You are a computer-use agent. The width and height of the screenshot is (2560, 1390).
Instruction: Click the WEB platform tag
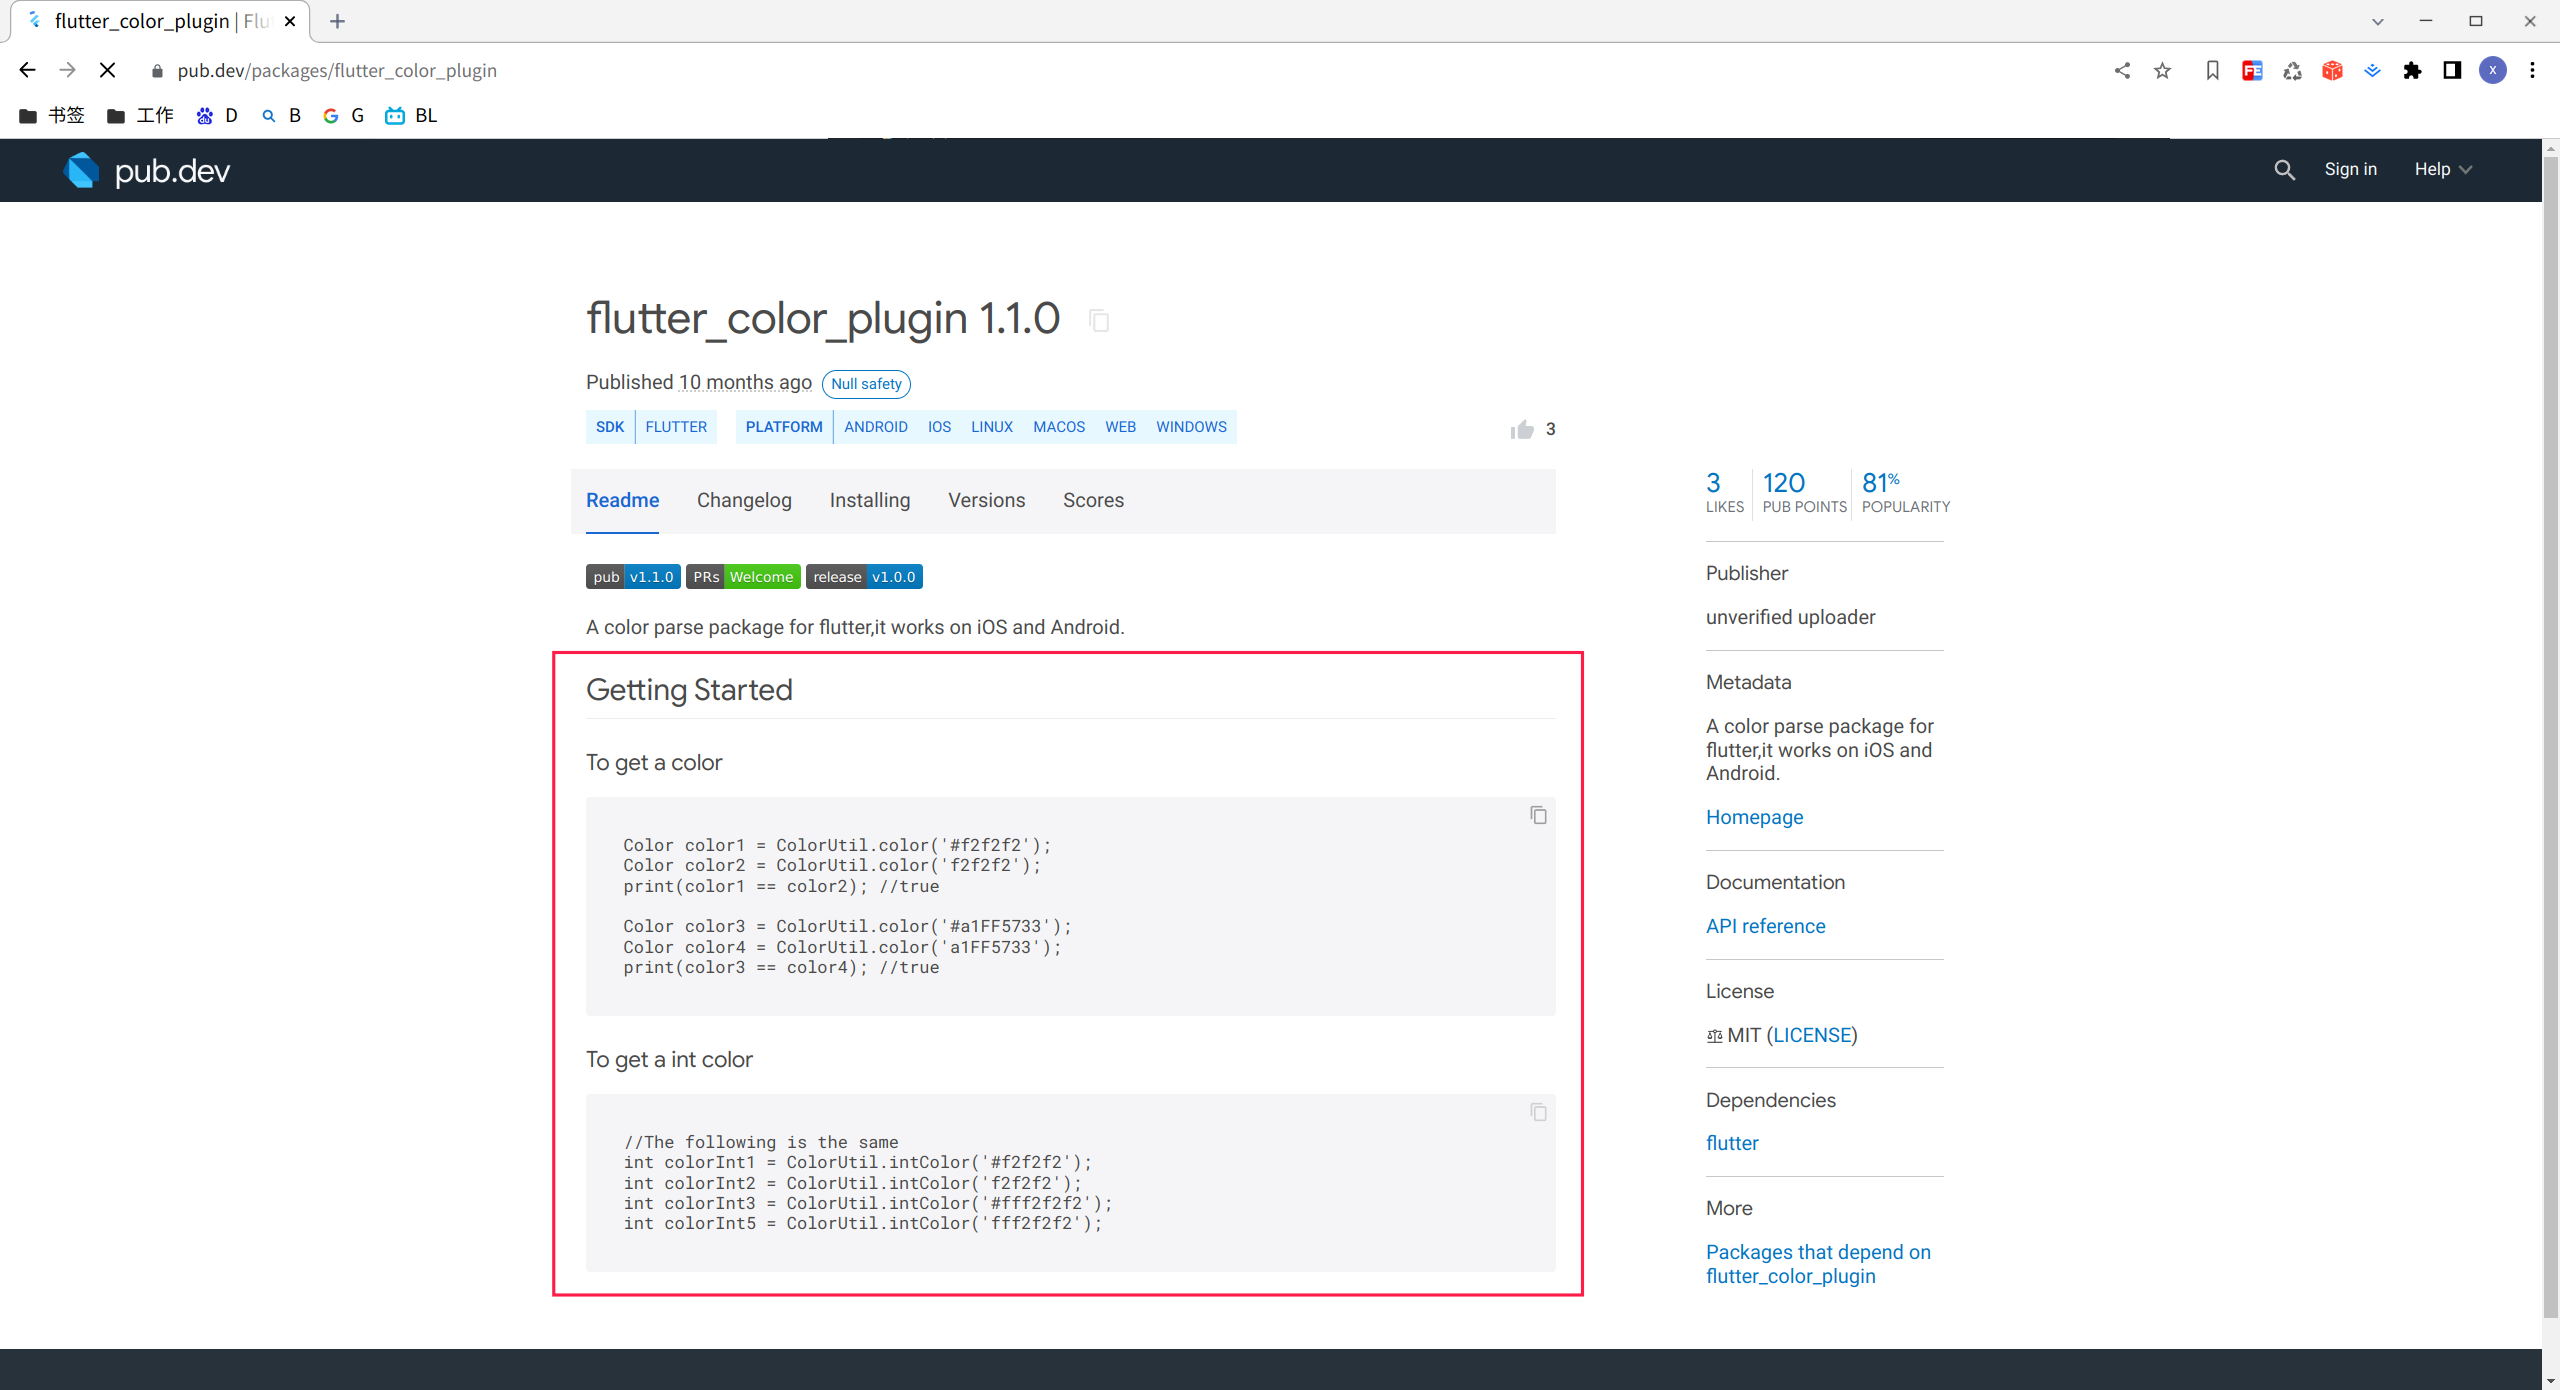point(1120,427)
